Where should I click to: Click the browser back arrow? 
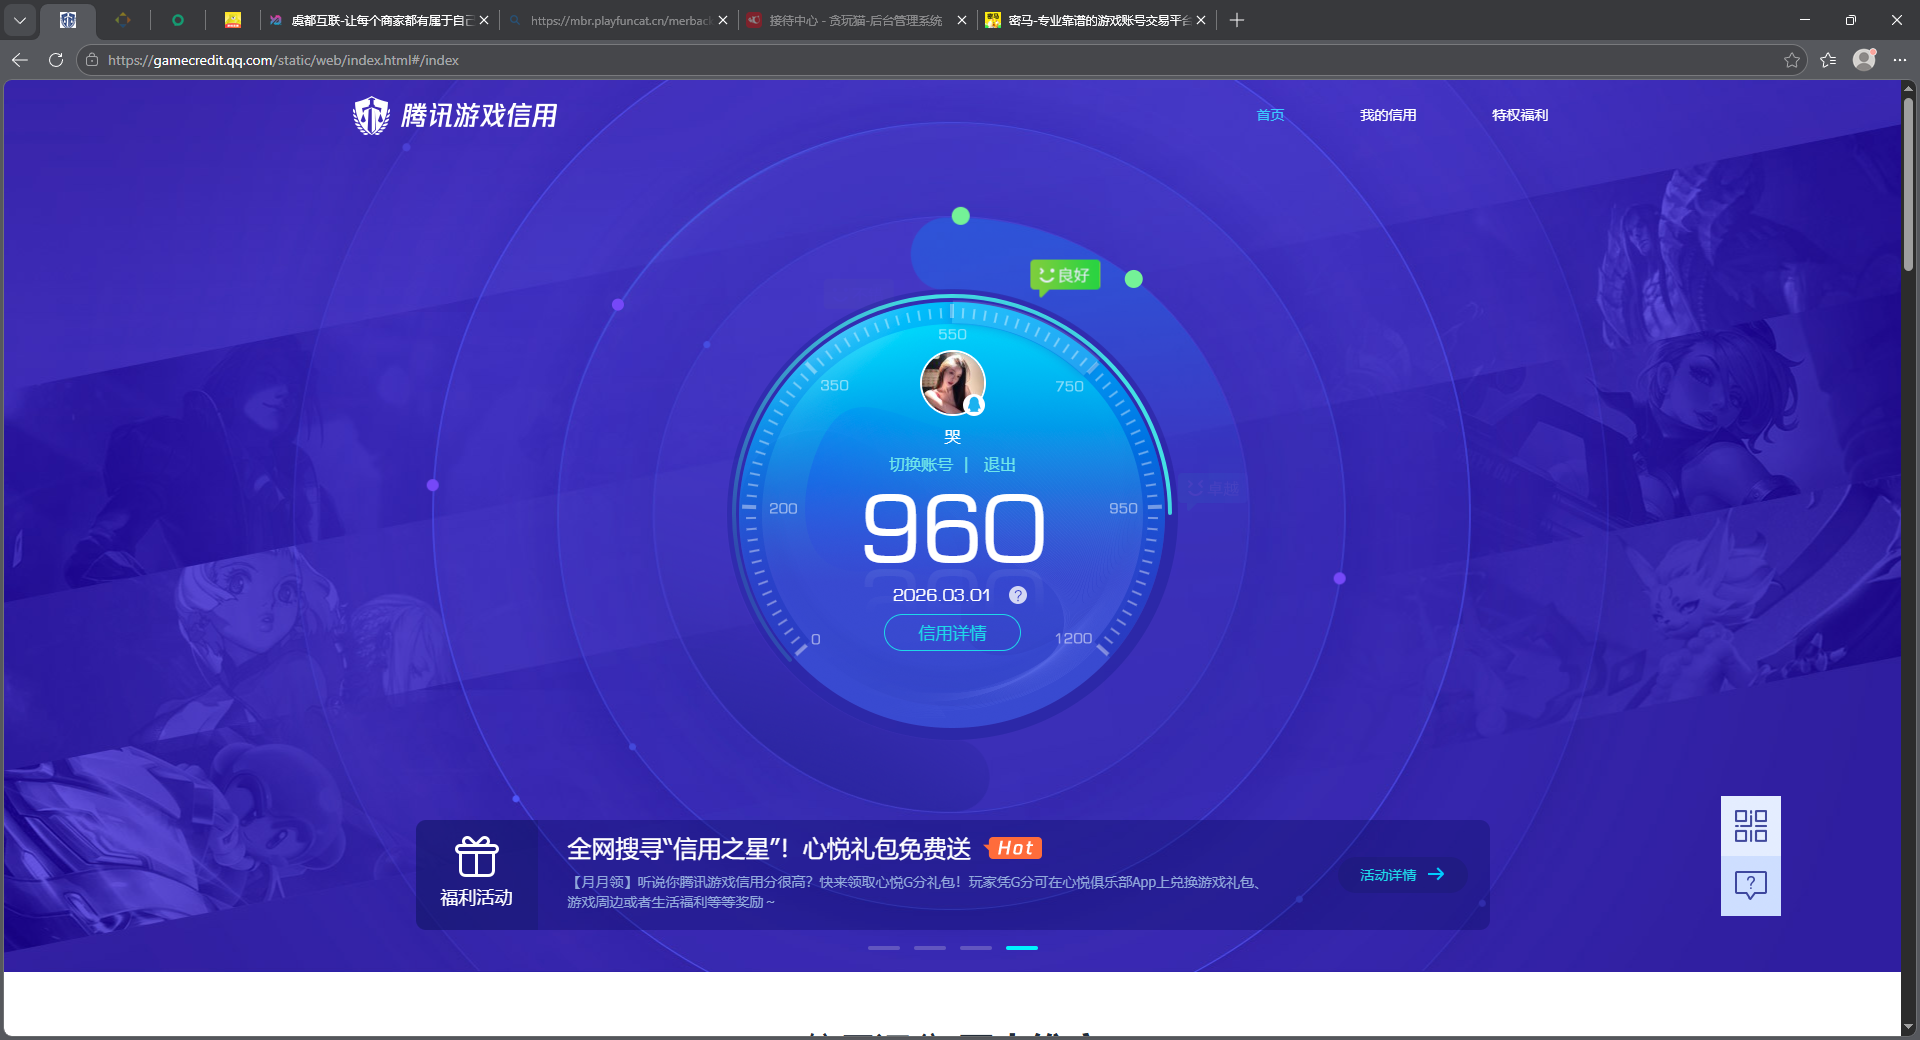(20, 60)
